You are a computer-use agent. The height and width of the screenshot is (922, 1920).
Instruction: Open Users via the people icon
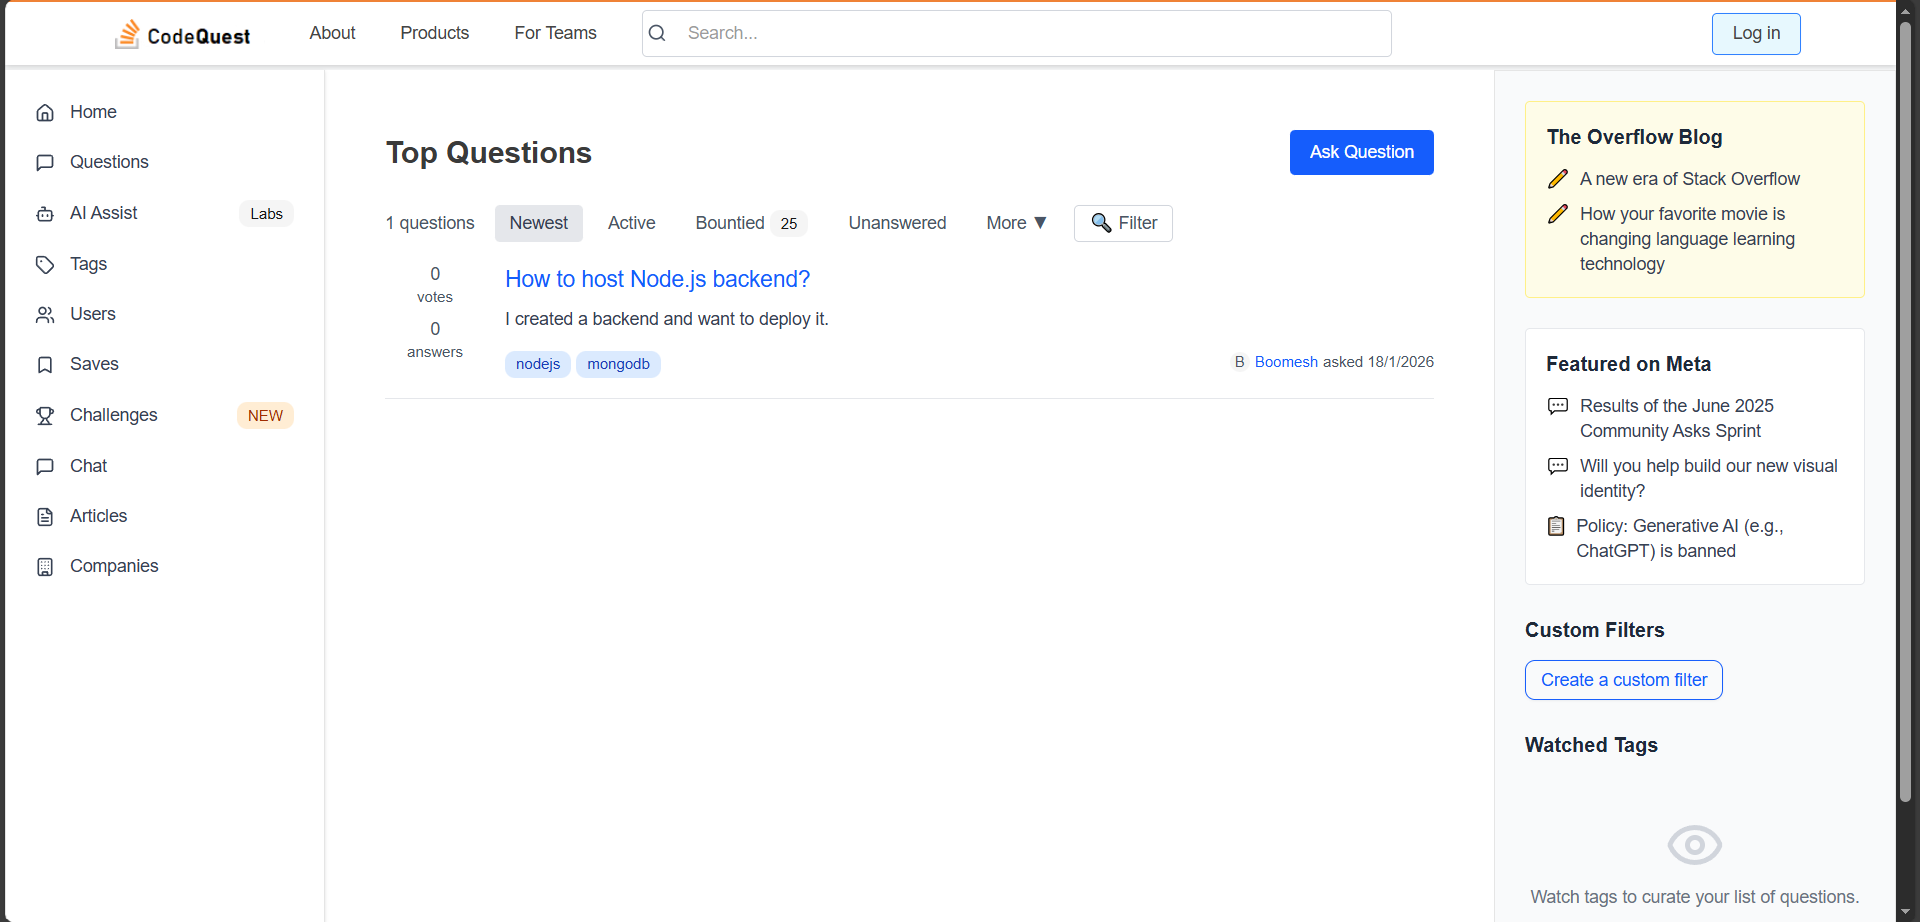pos(45,315)
